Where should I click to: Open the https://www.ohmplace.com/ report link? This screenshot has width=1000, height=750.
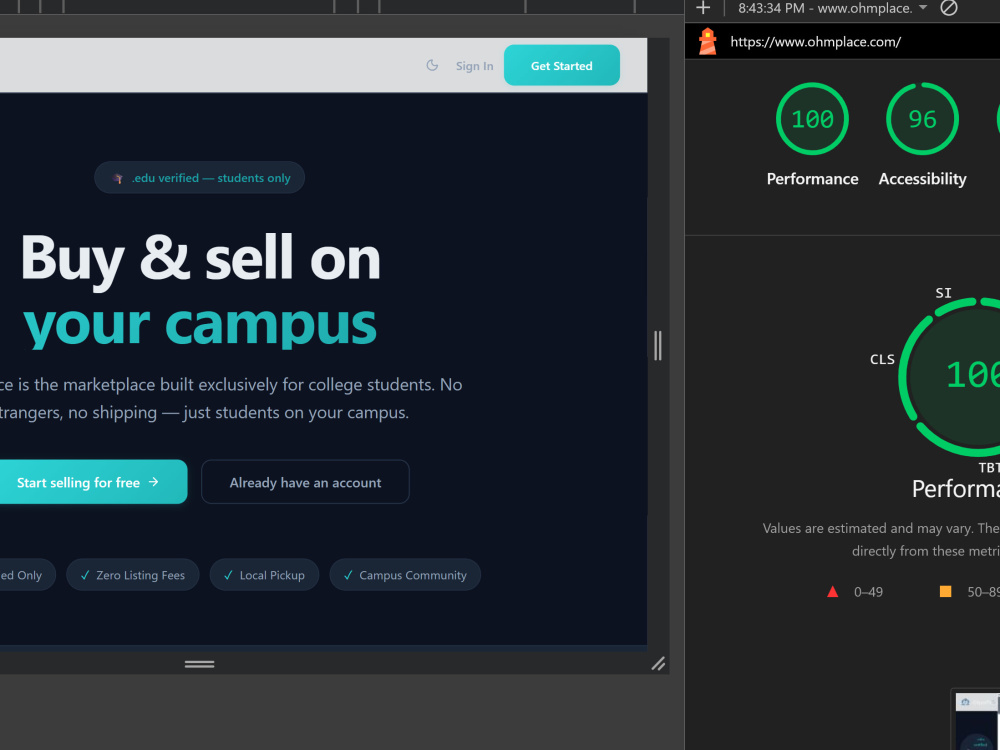pyautogui.click(x=816, y=42)
